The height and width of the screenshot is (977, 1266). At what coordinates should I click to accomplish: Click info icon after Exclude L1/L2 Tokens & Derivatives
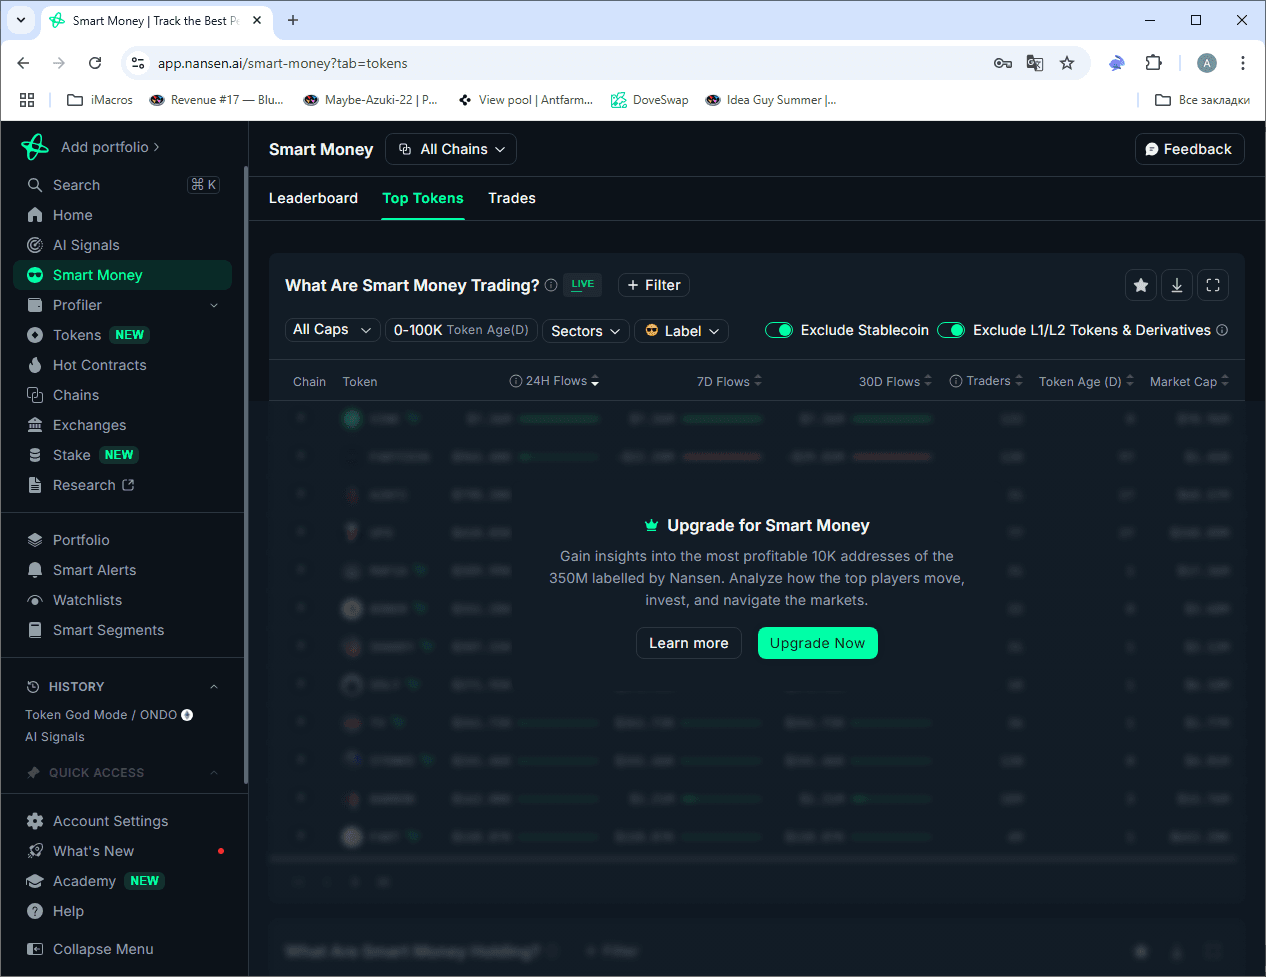[x=1222, y=330]
